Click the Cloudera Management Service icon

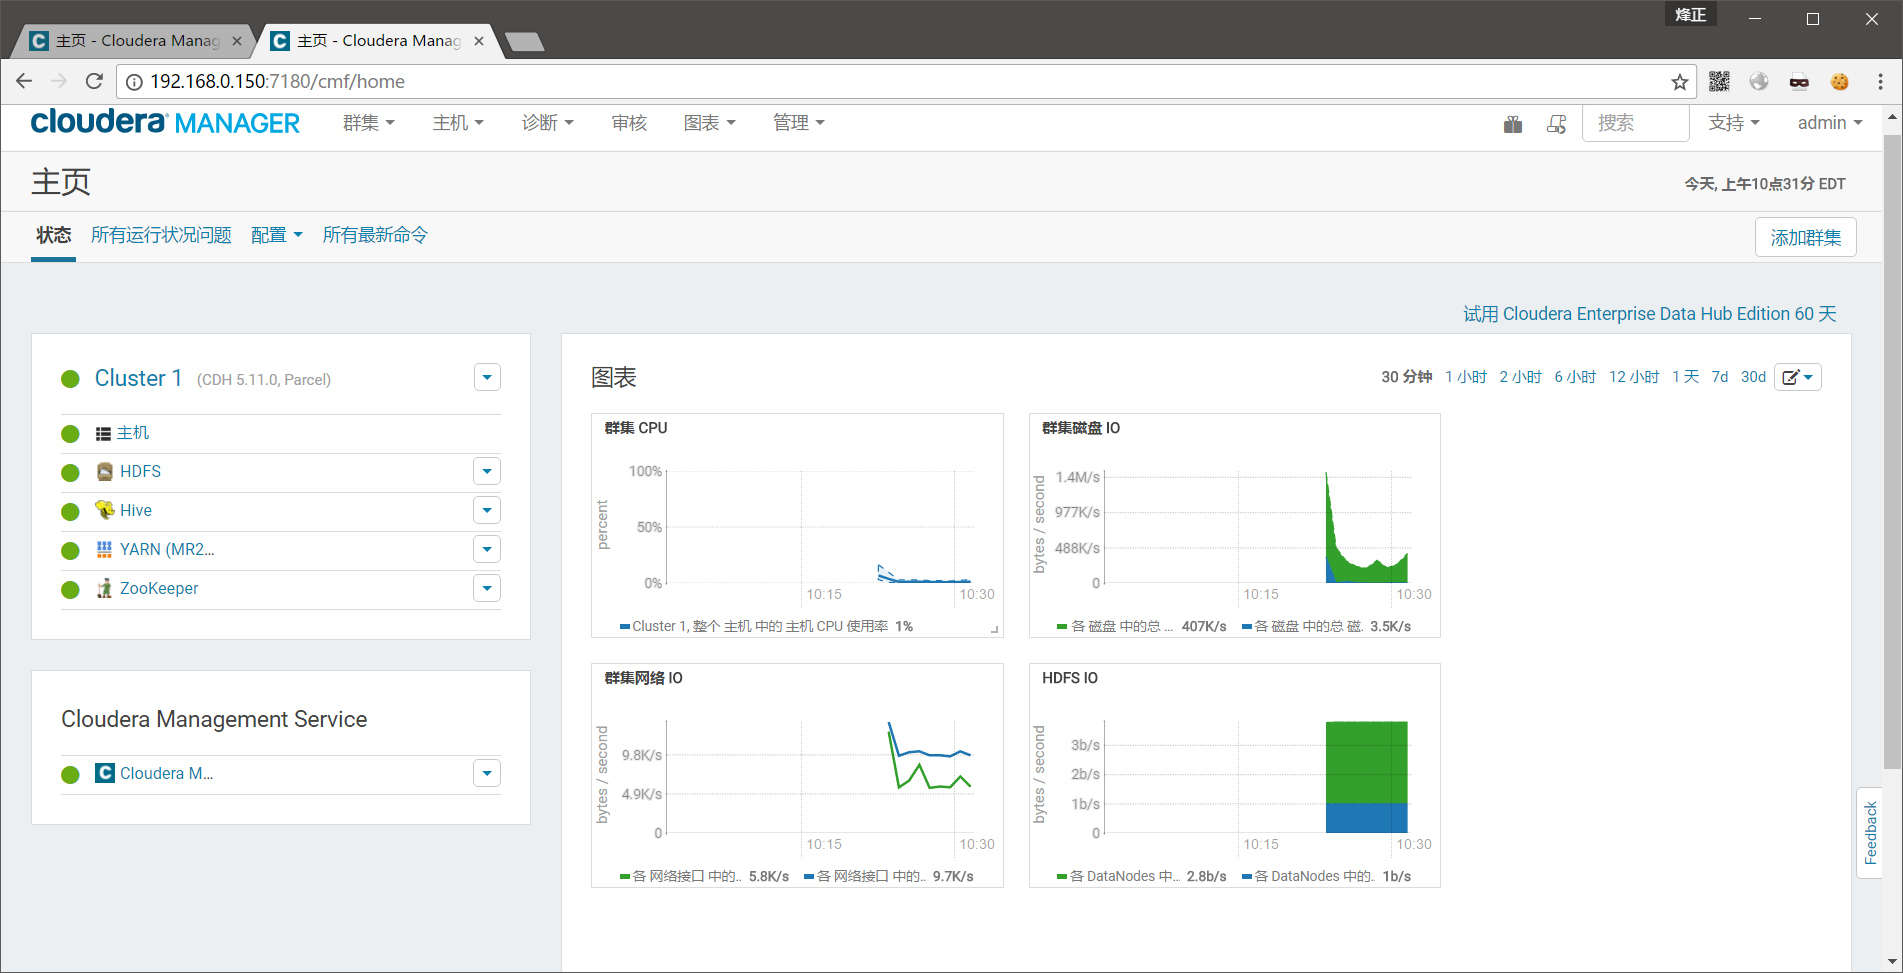104,773
